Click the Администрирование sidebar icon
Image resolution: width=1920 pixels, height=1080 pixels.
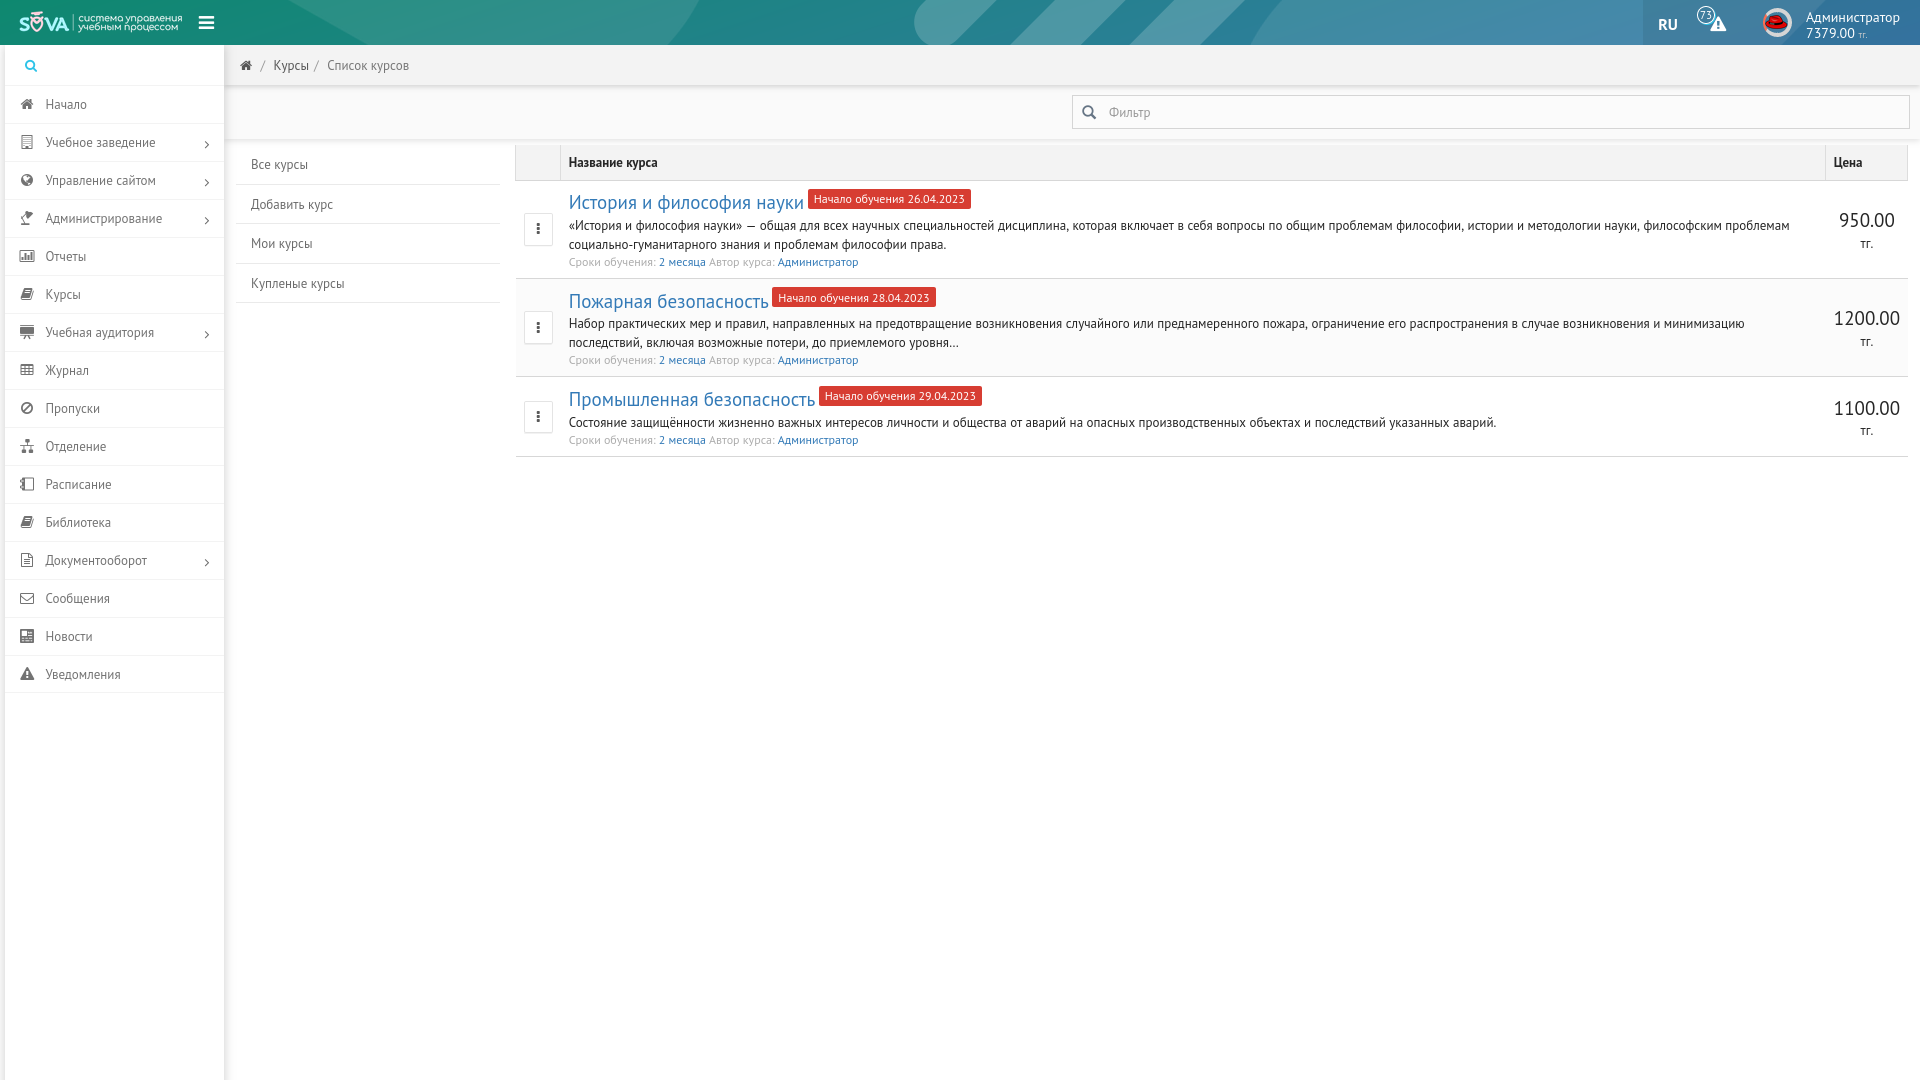tap(27, 218)
